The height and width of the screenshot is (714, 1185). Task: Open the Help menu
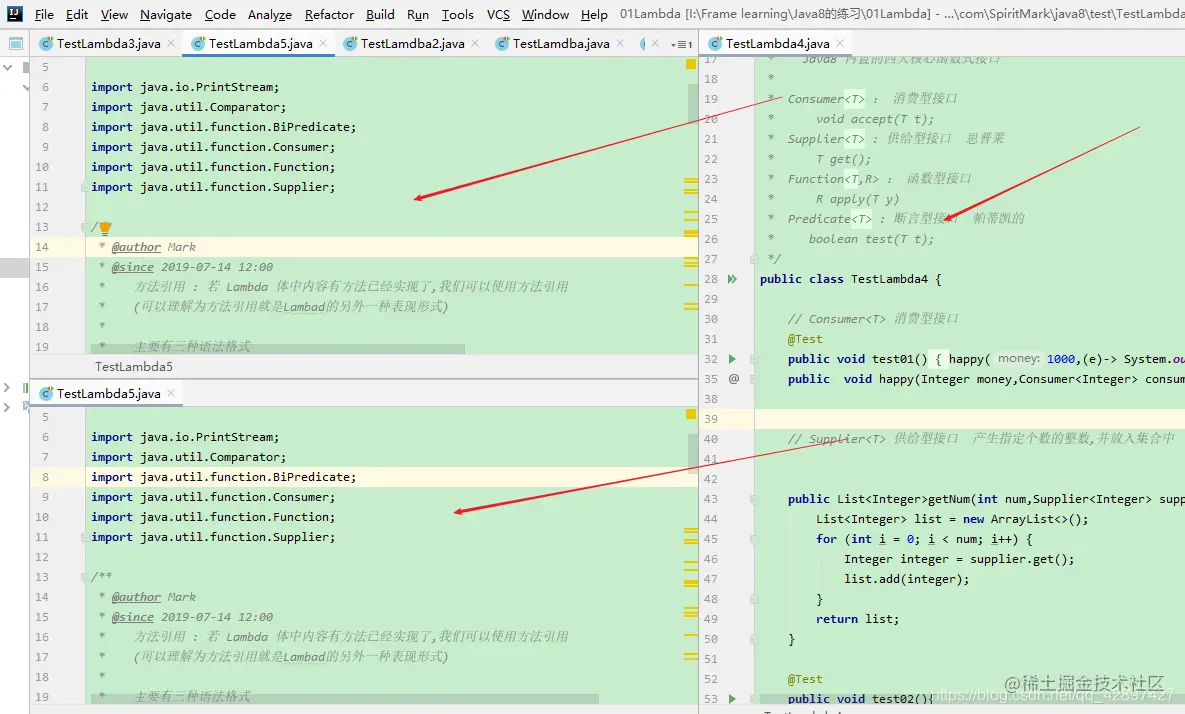594,14
